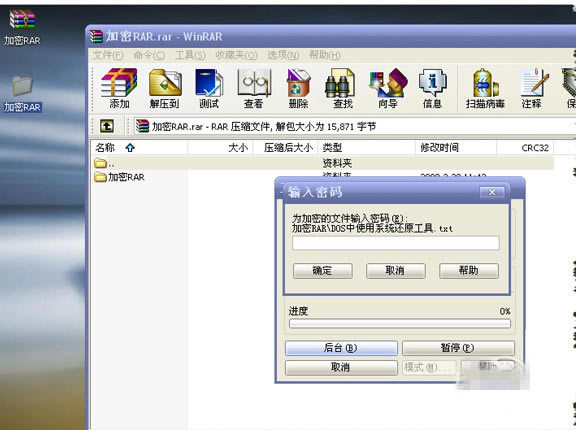Screen dimensions: 576x430
Task: Click the 进度 progress bar
Action: coord(400,324)
